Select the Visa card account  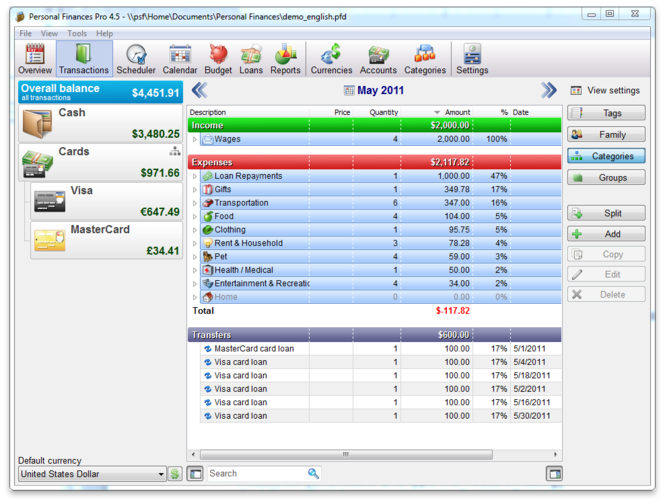[106, 201]
